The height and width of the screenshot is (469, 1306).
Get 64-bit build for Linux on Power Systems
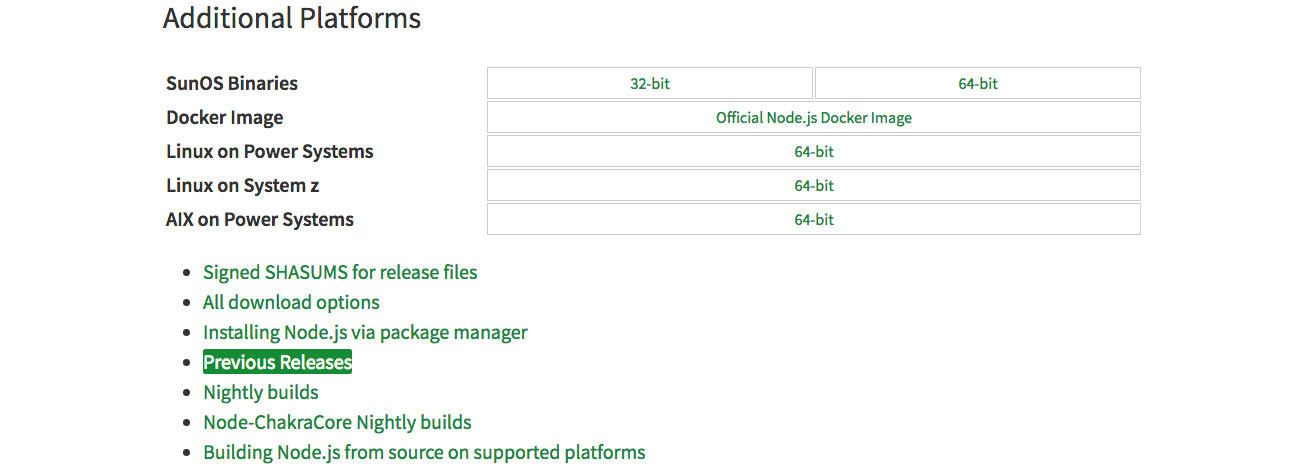(813, 152)
